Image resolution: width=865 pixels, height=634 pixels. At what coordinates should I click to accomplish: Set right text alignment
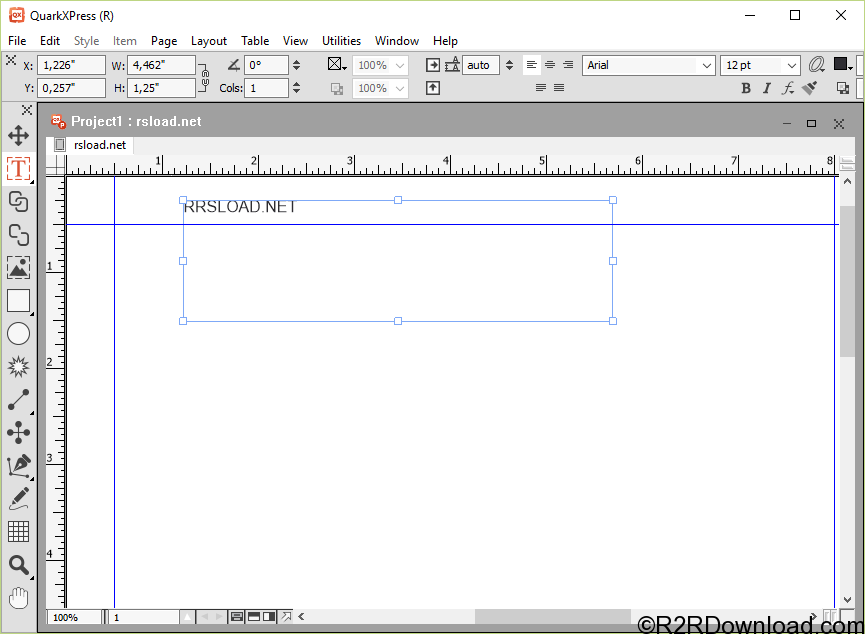[568, 65]
